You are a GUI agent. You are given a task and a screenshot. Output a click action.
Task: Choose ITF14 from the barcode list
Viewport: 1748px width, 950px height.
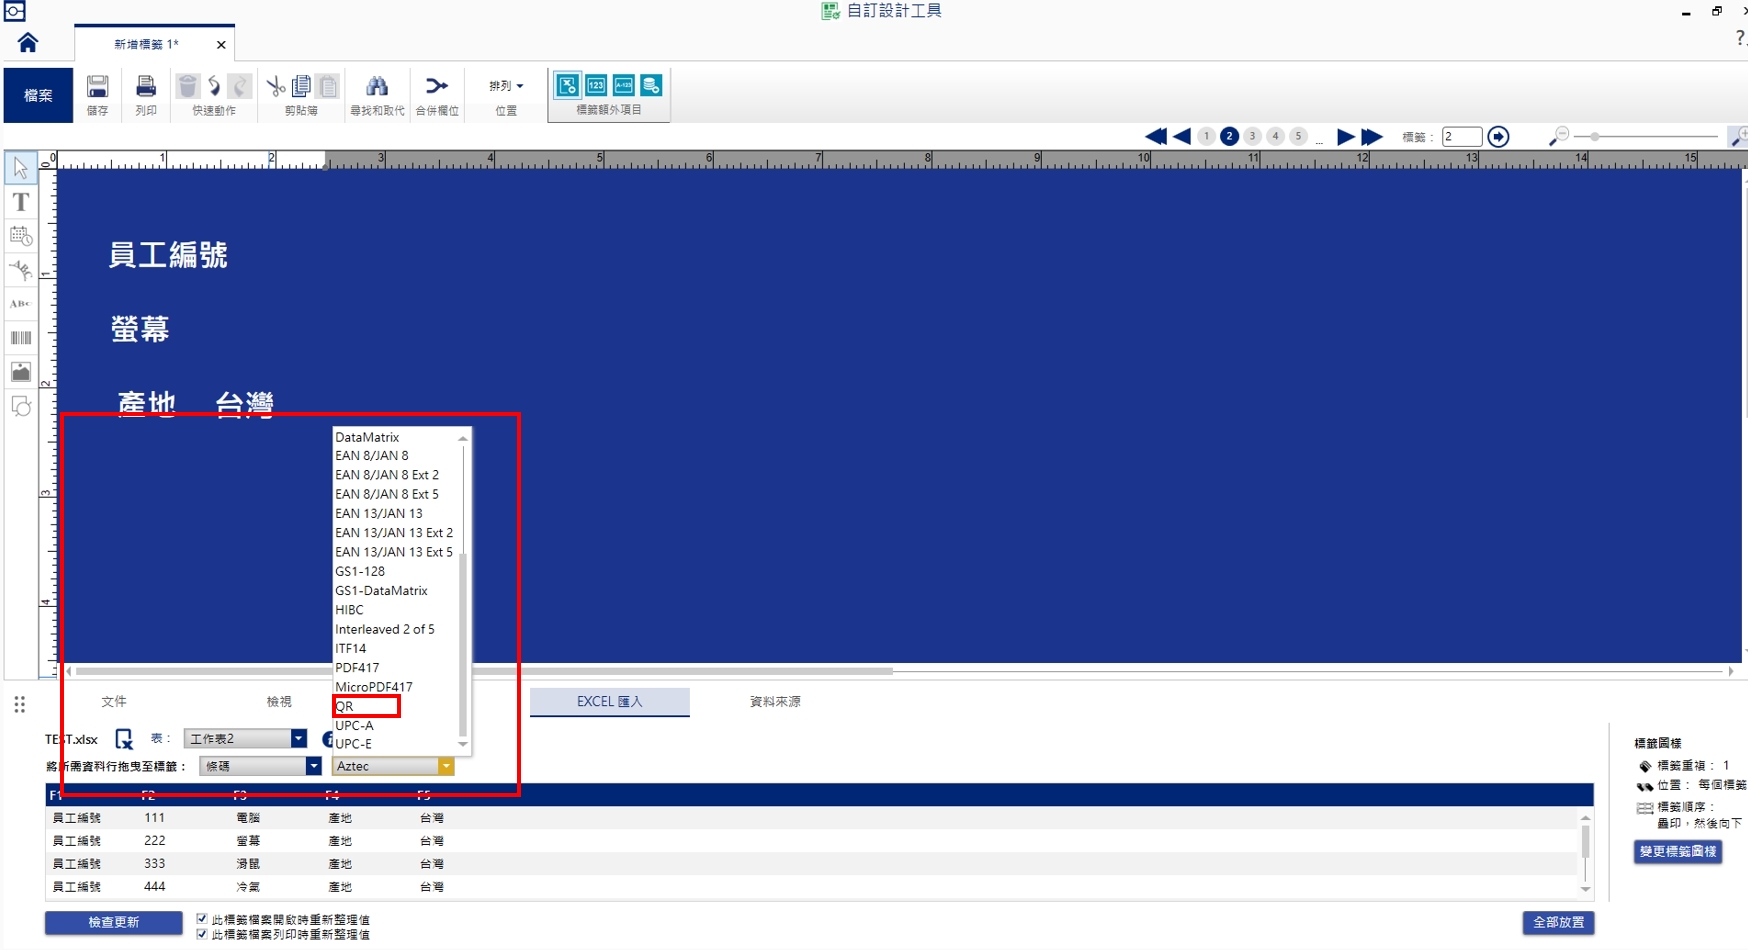pos(351,648)
